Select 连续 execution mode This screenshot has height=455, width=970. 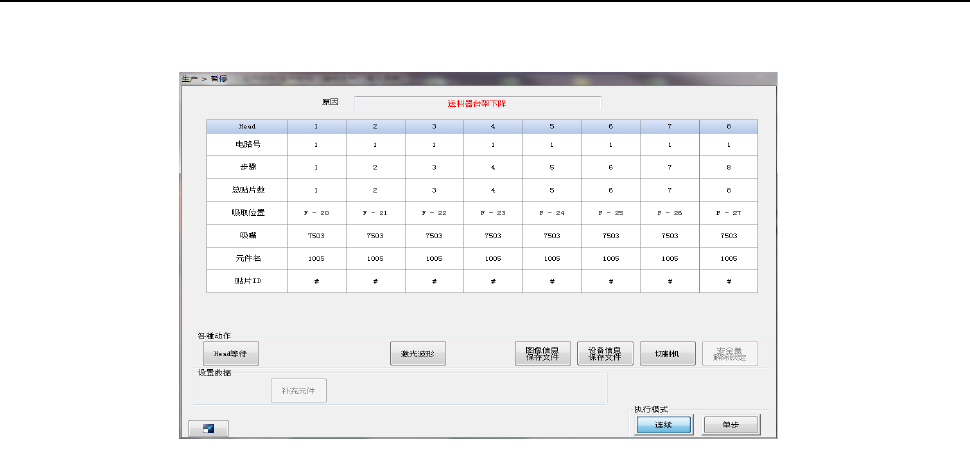pyautogui.click(x=664, y=425)
